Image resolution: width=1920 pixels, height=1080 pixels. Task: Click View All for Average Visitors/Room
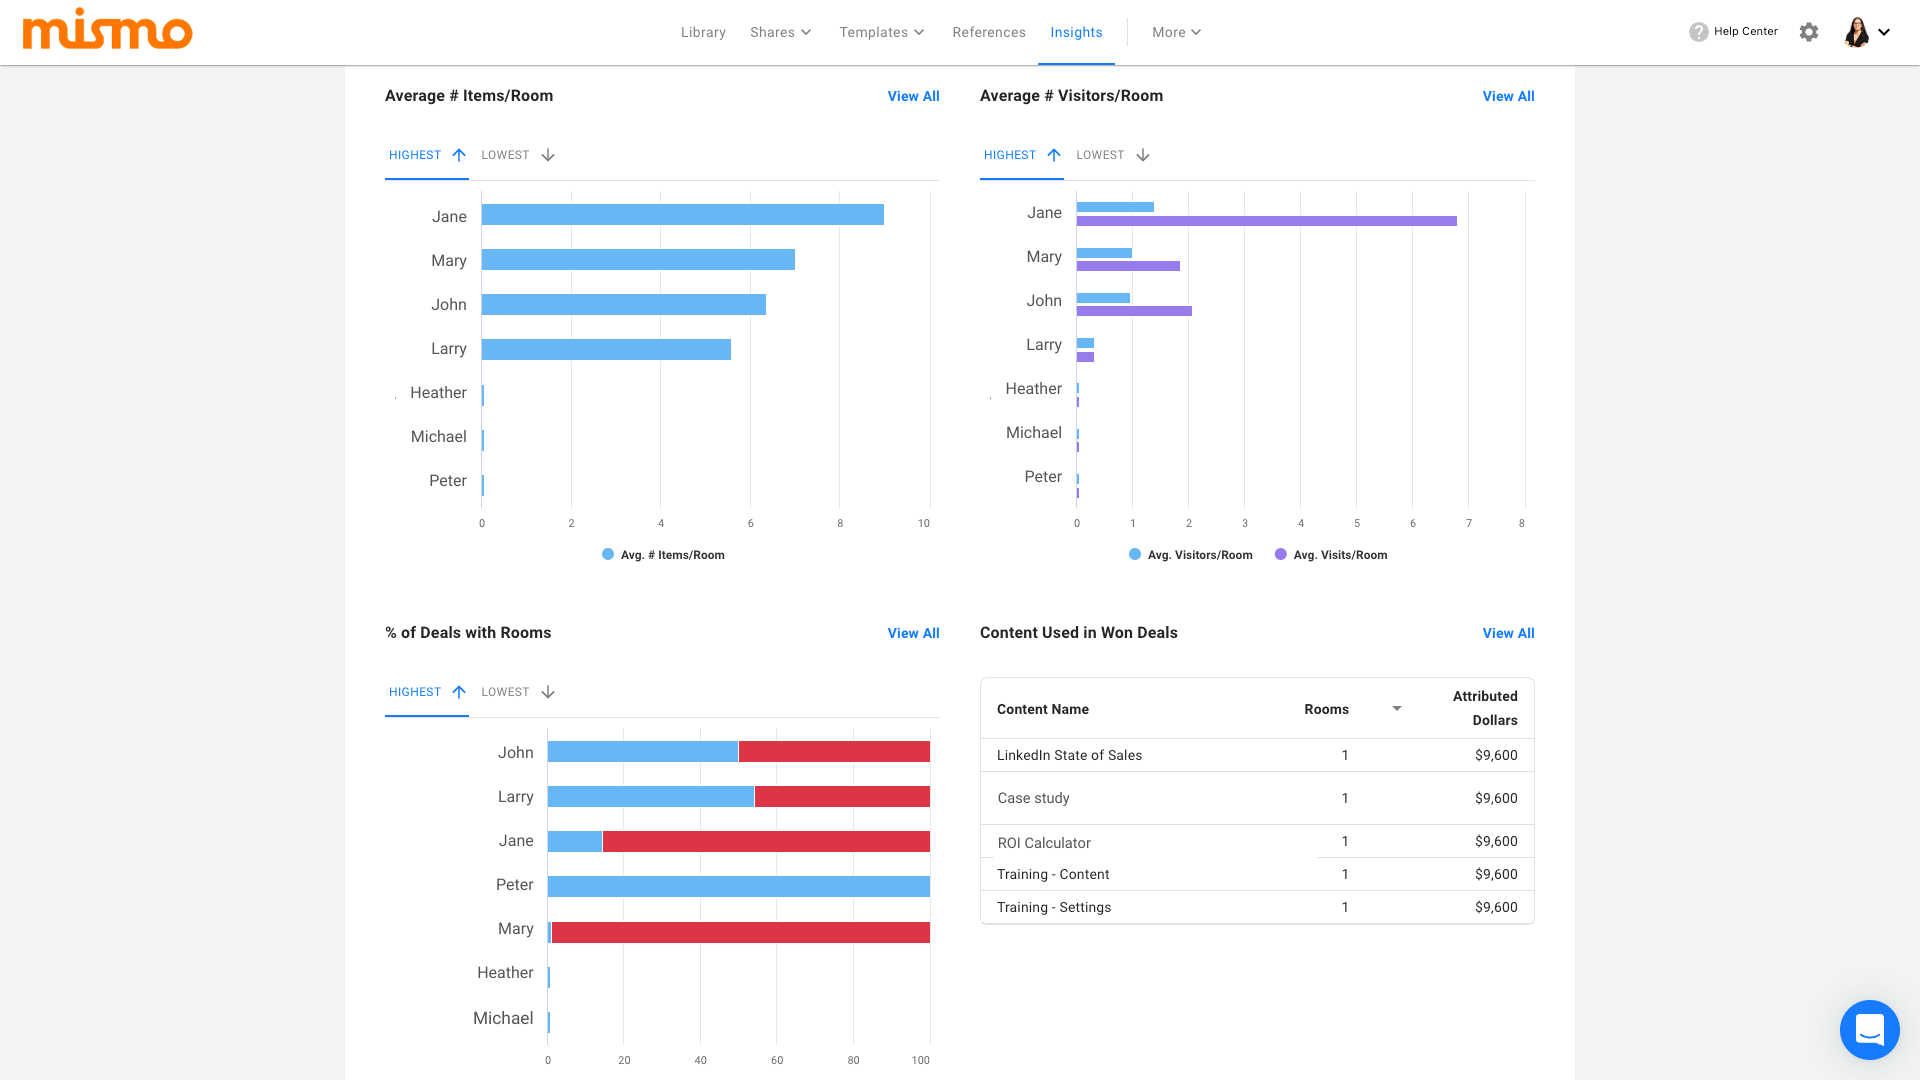[1508, 96]
